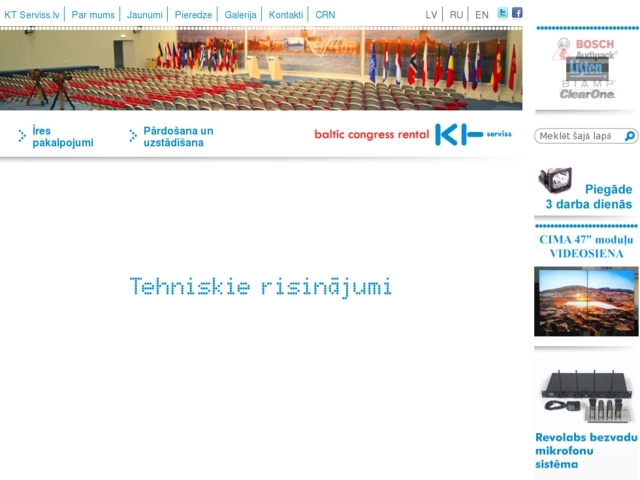Viewport: 640px width, 480px height.
Task: Open Revolabs bezvadu mikrofonu sistēma link
Action: point(586,451)
